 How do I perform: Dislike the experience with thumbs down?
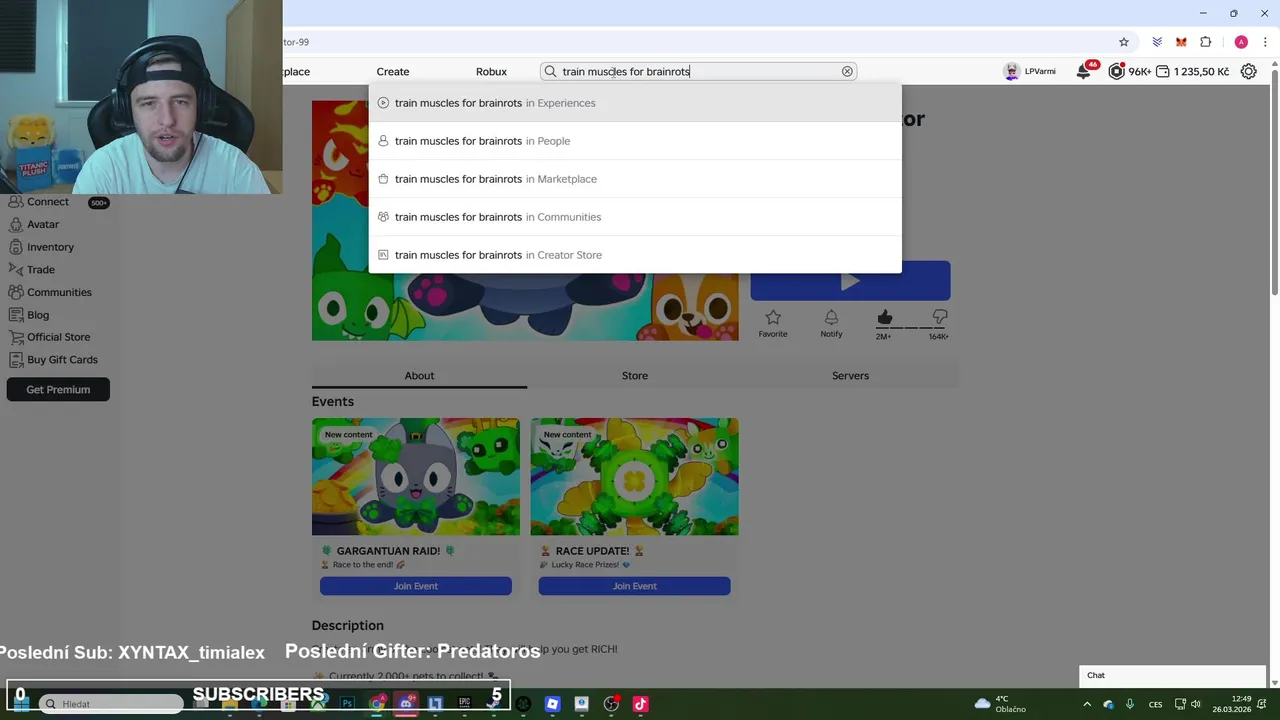939,318
